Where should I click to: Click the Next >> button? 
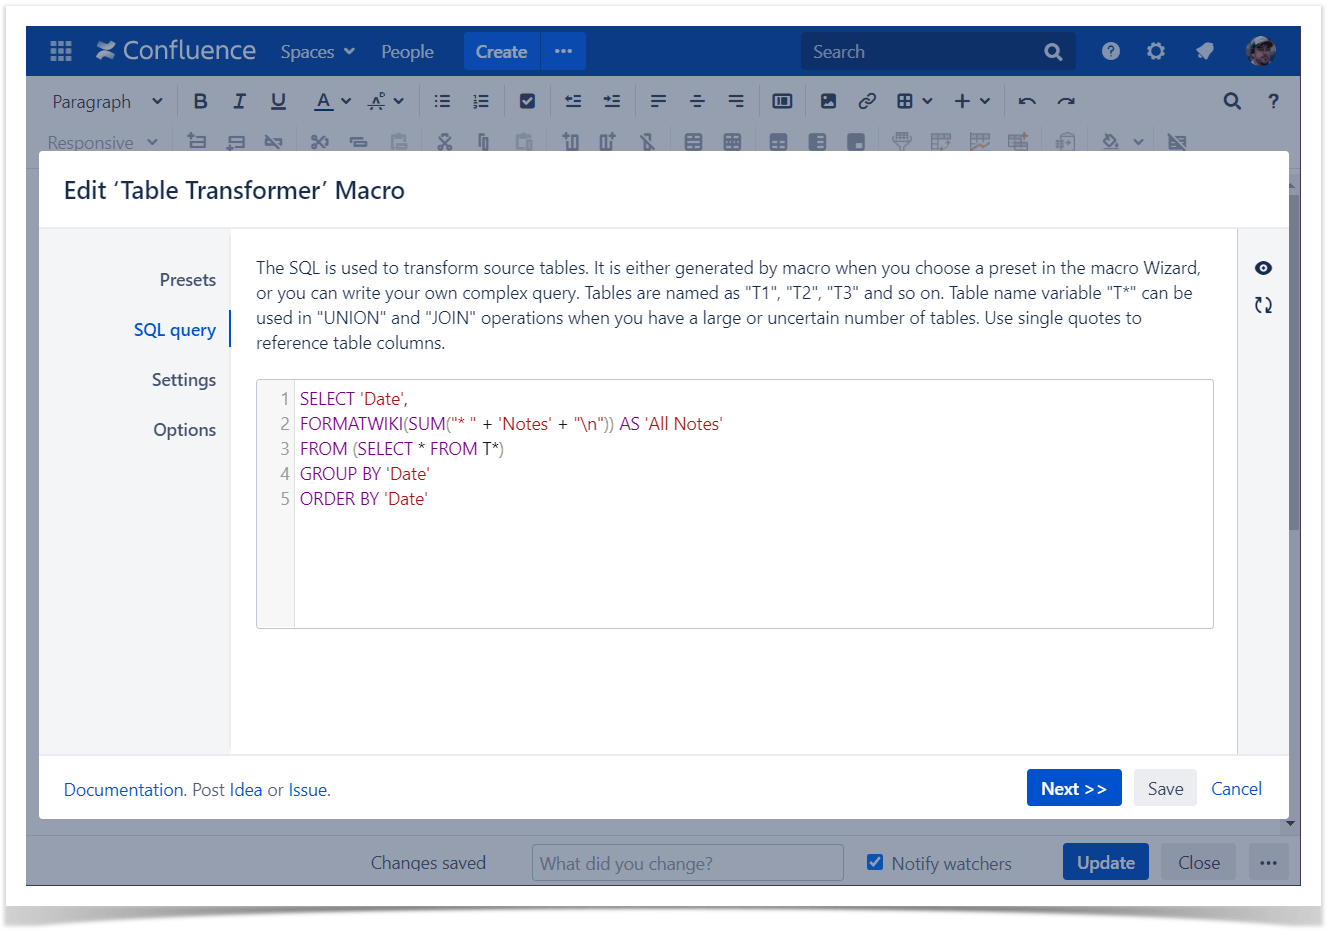point(1073,788)
